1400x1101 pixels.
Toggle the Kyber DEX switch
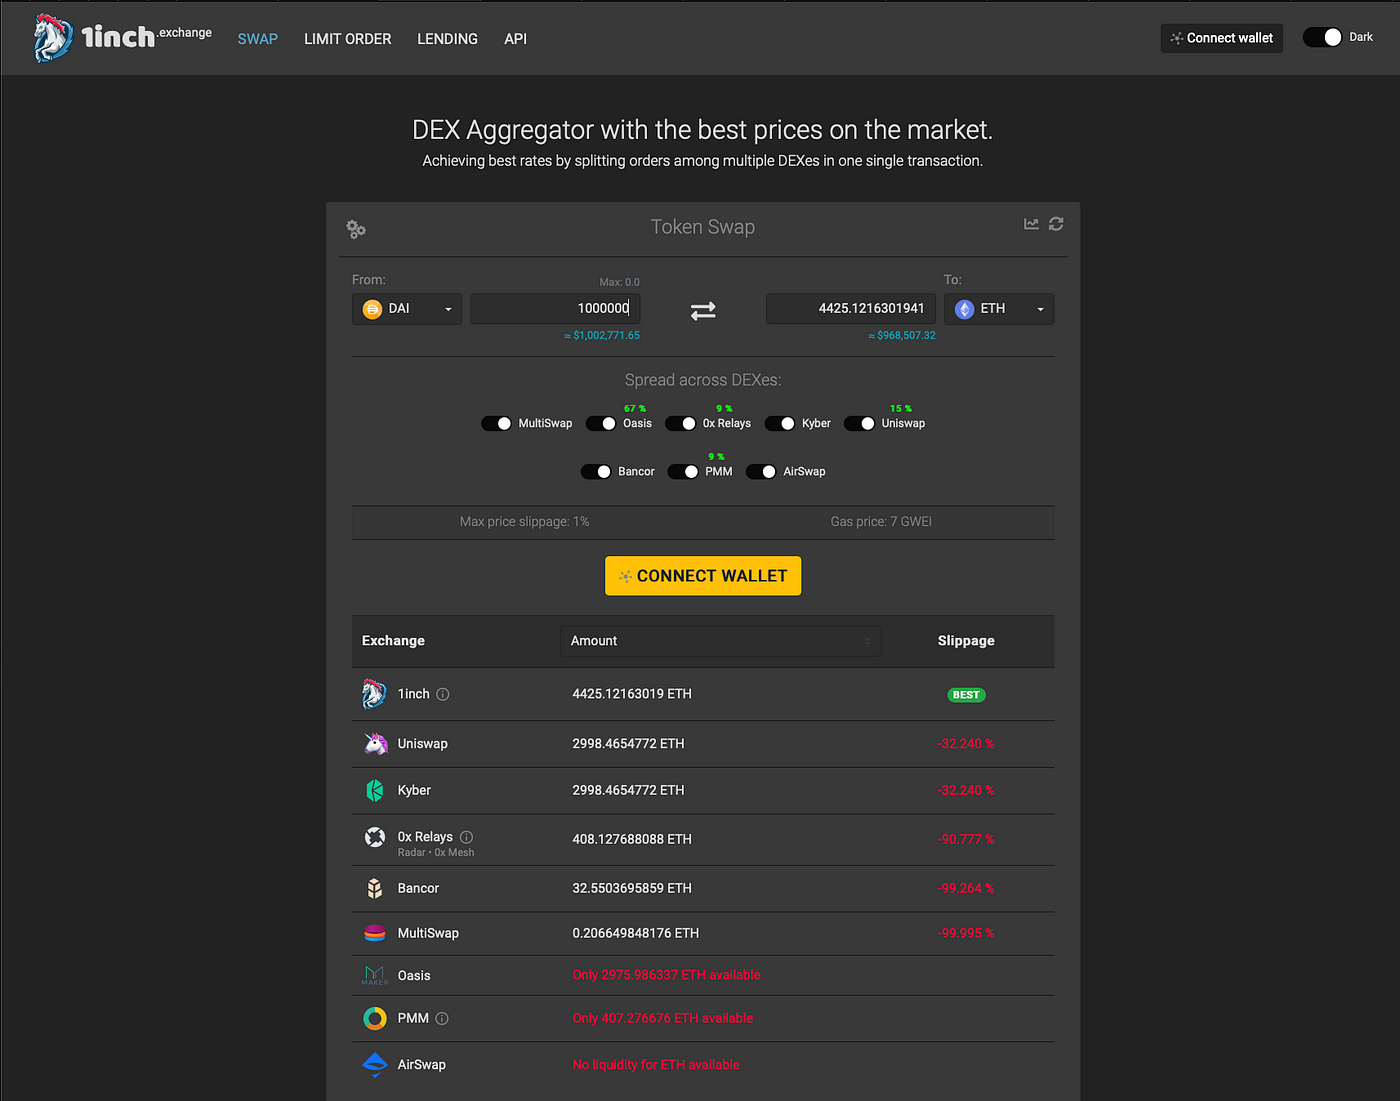pos(780,423)
